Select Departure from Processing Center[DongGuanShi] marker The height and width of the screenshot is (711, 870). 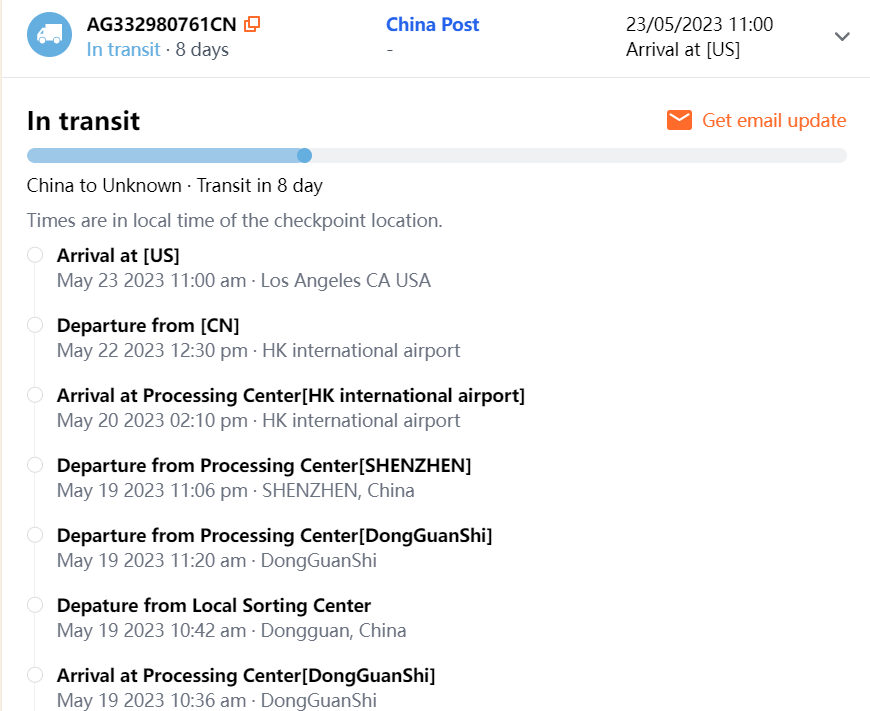click(35, 535)
